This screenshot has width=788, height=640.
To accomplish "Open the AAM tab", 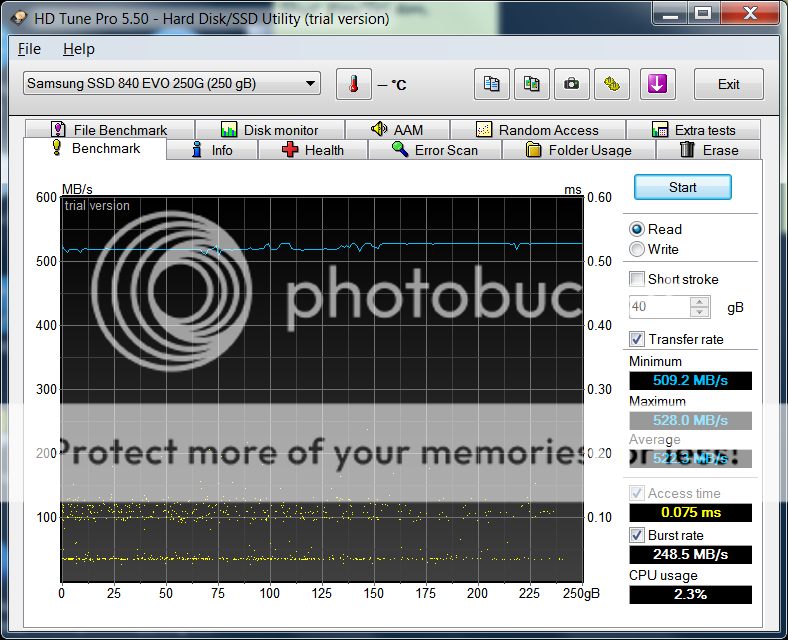I will (397, 130).
